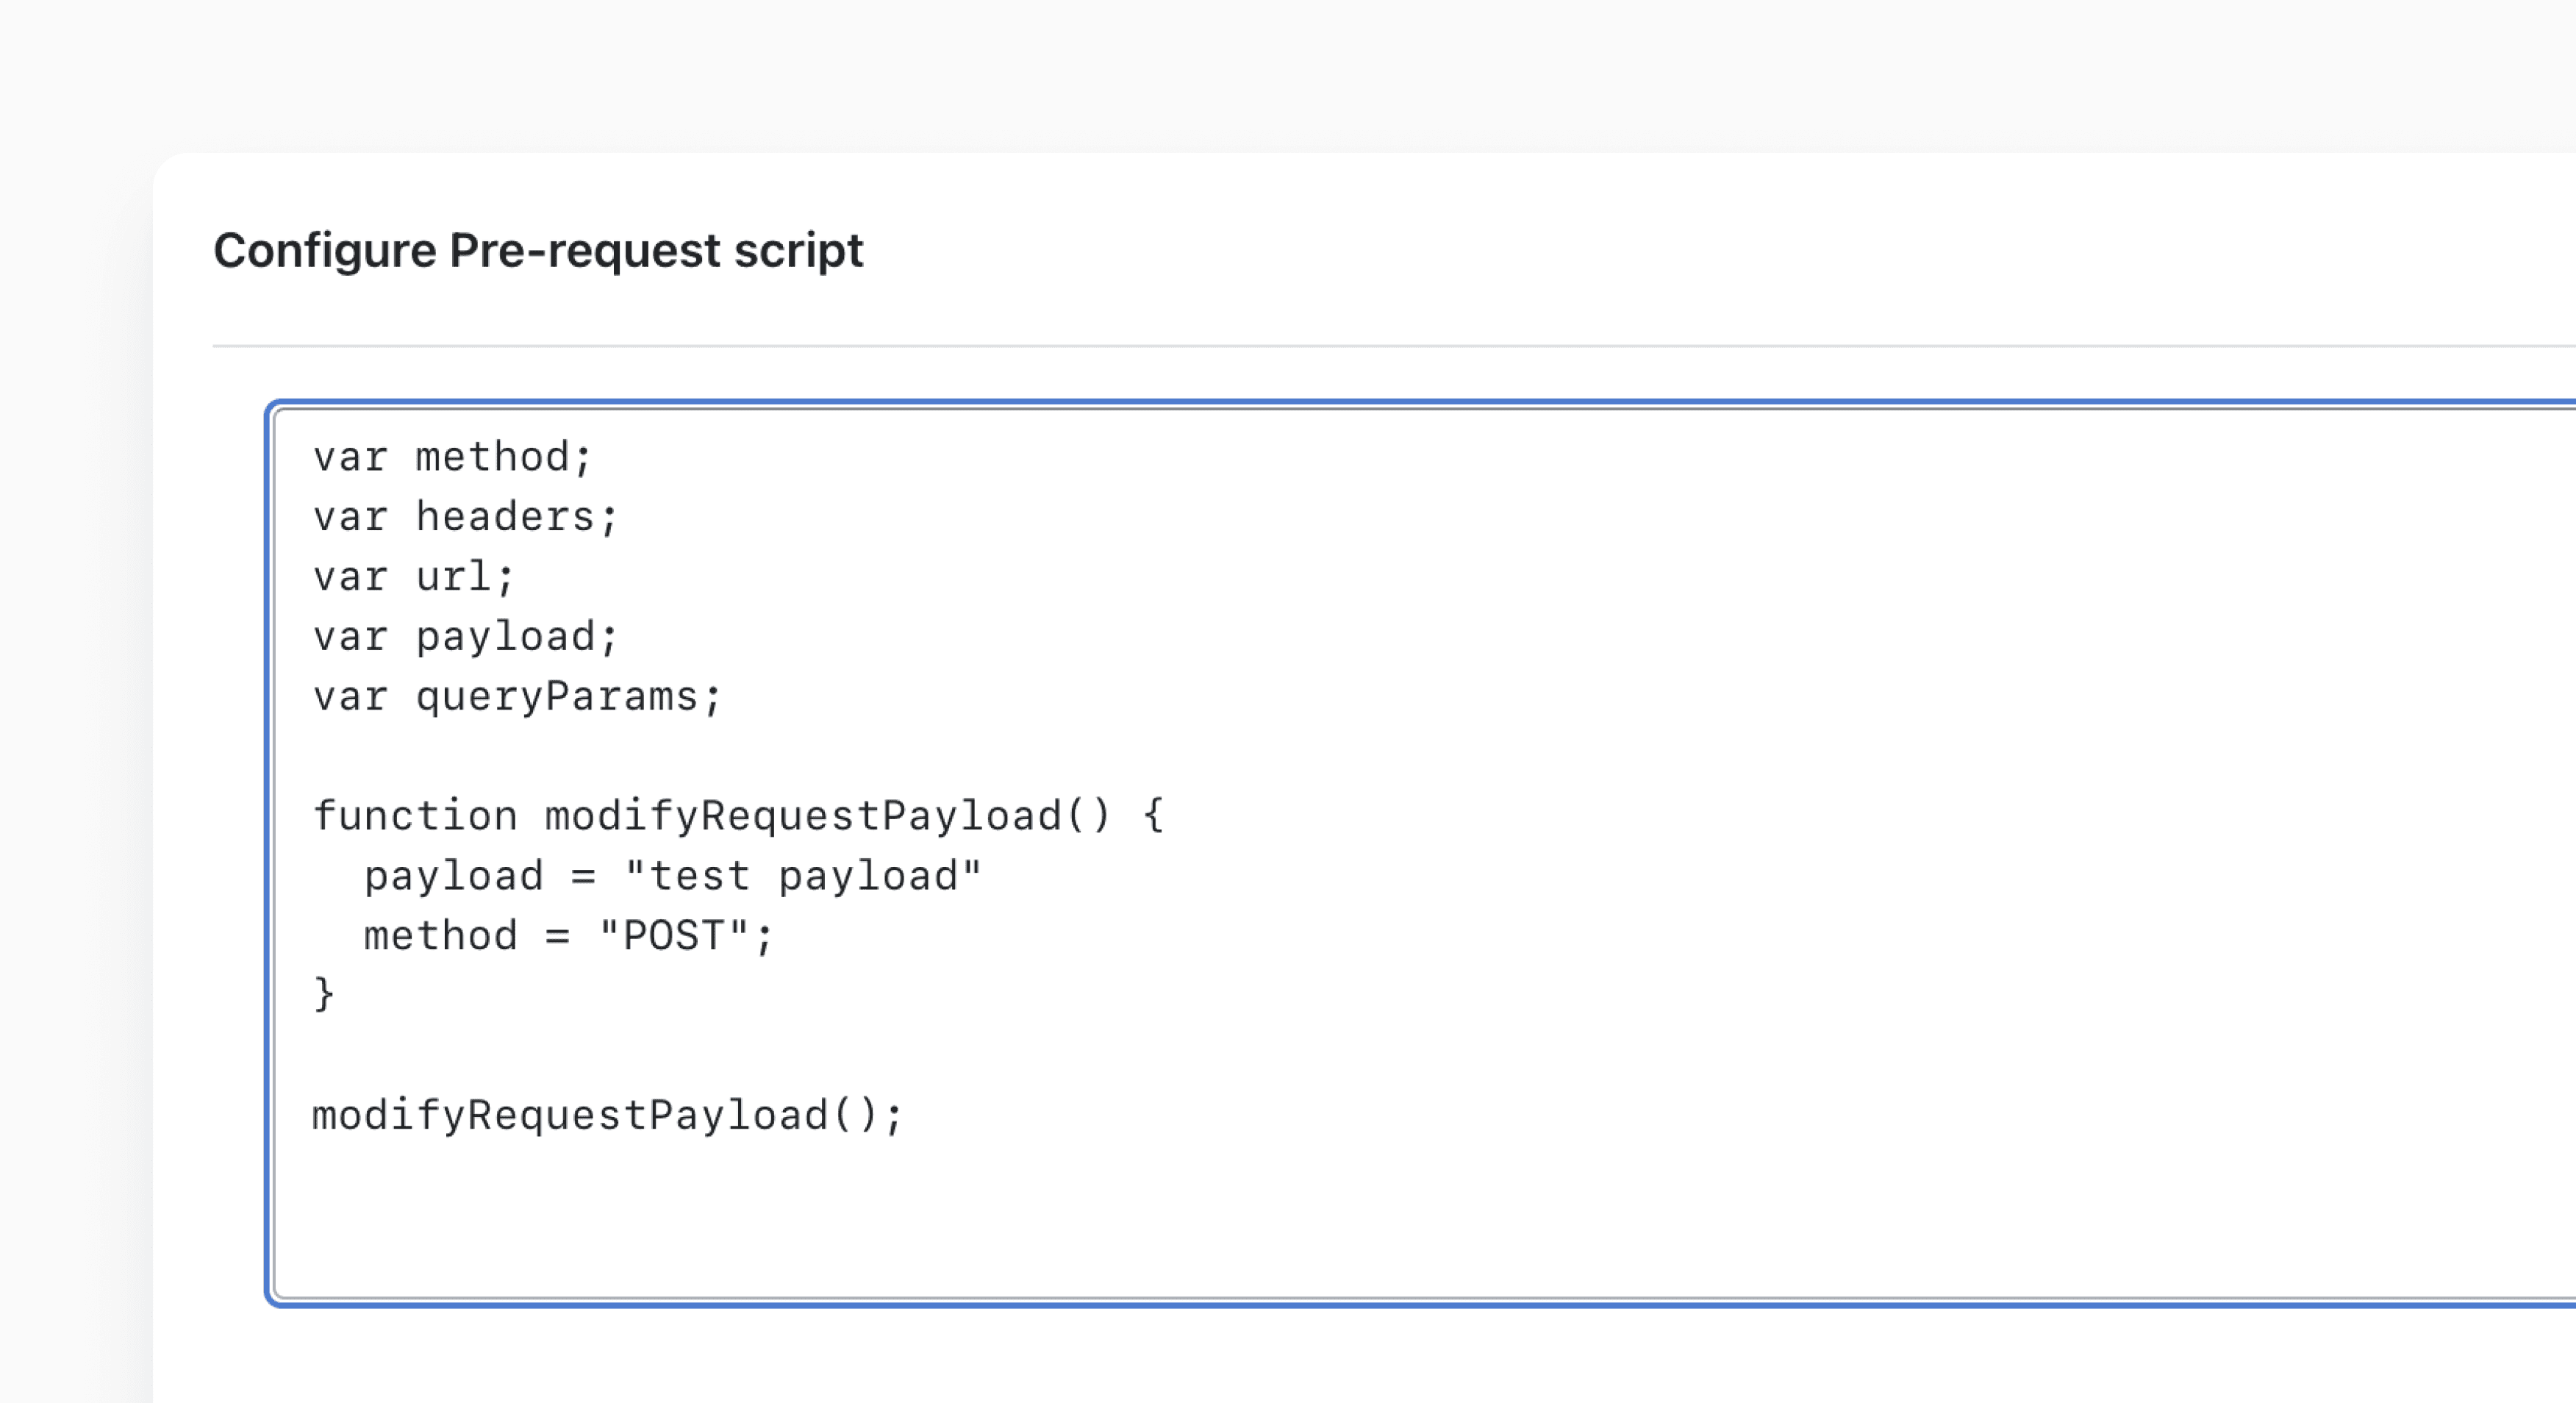Click 'modifyRequestPayload()' in the function definition

(826, 816)
